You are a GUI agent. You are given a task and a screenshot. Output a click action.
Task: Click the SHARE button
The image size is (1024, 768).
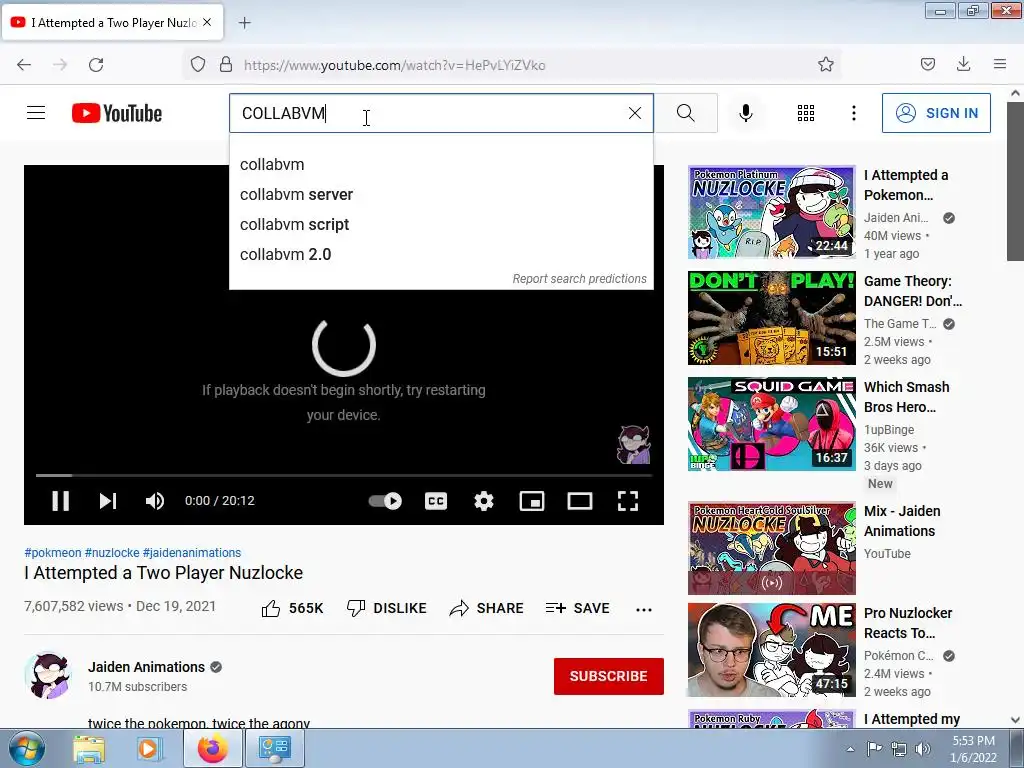point(487,608)
